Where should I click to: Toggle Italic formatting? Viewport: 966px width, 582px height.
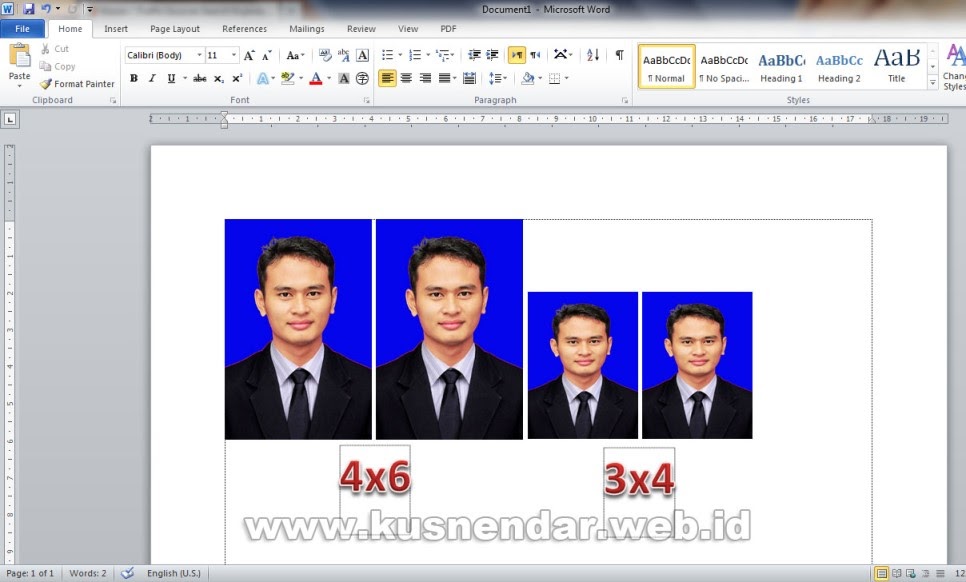click(152, 78)
